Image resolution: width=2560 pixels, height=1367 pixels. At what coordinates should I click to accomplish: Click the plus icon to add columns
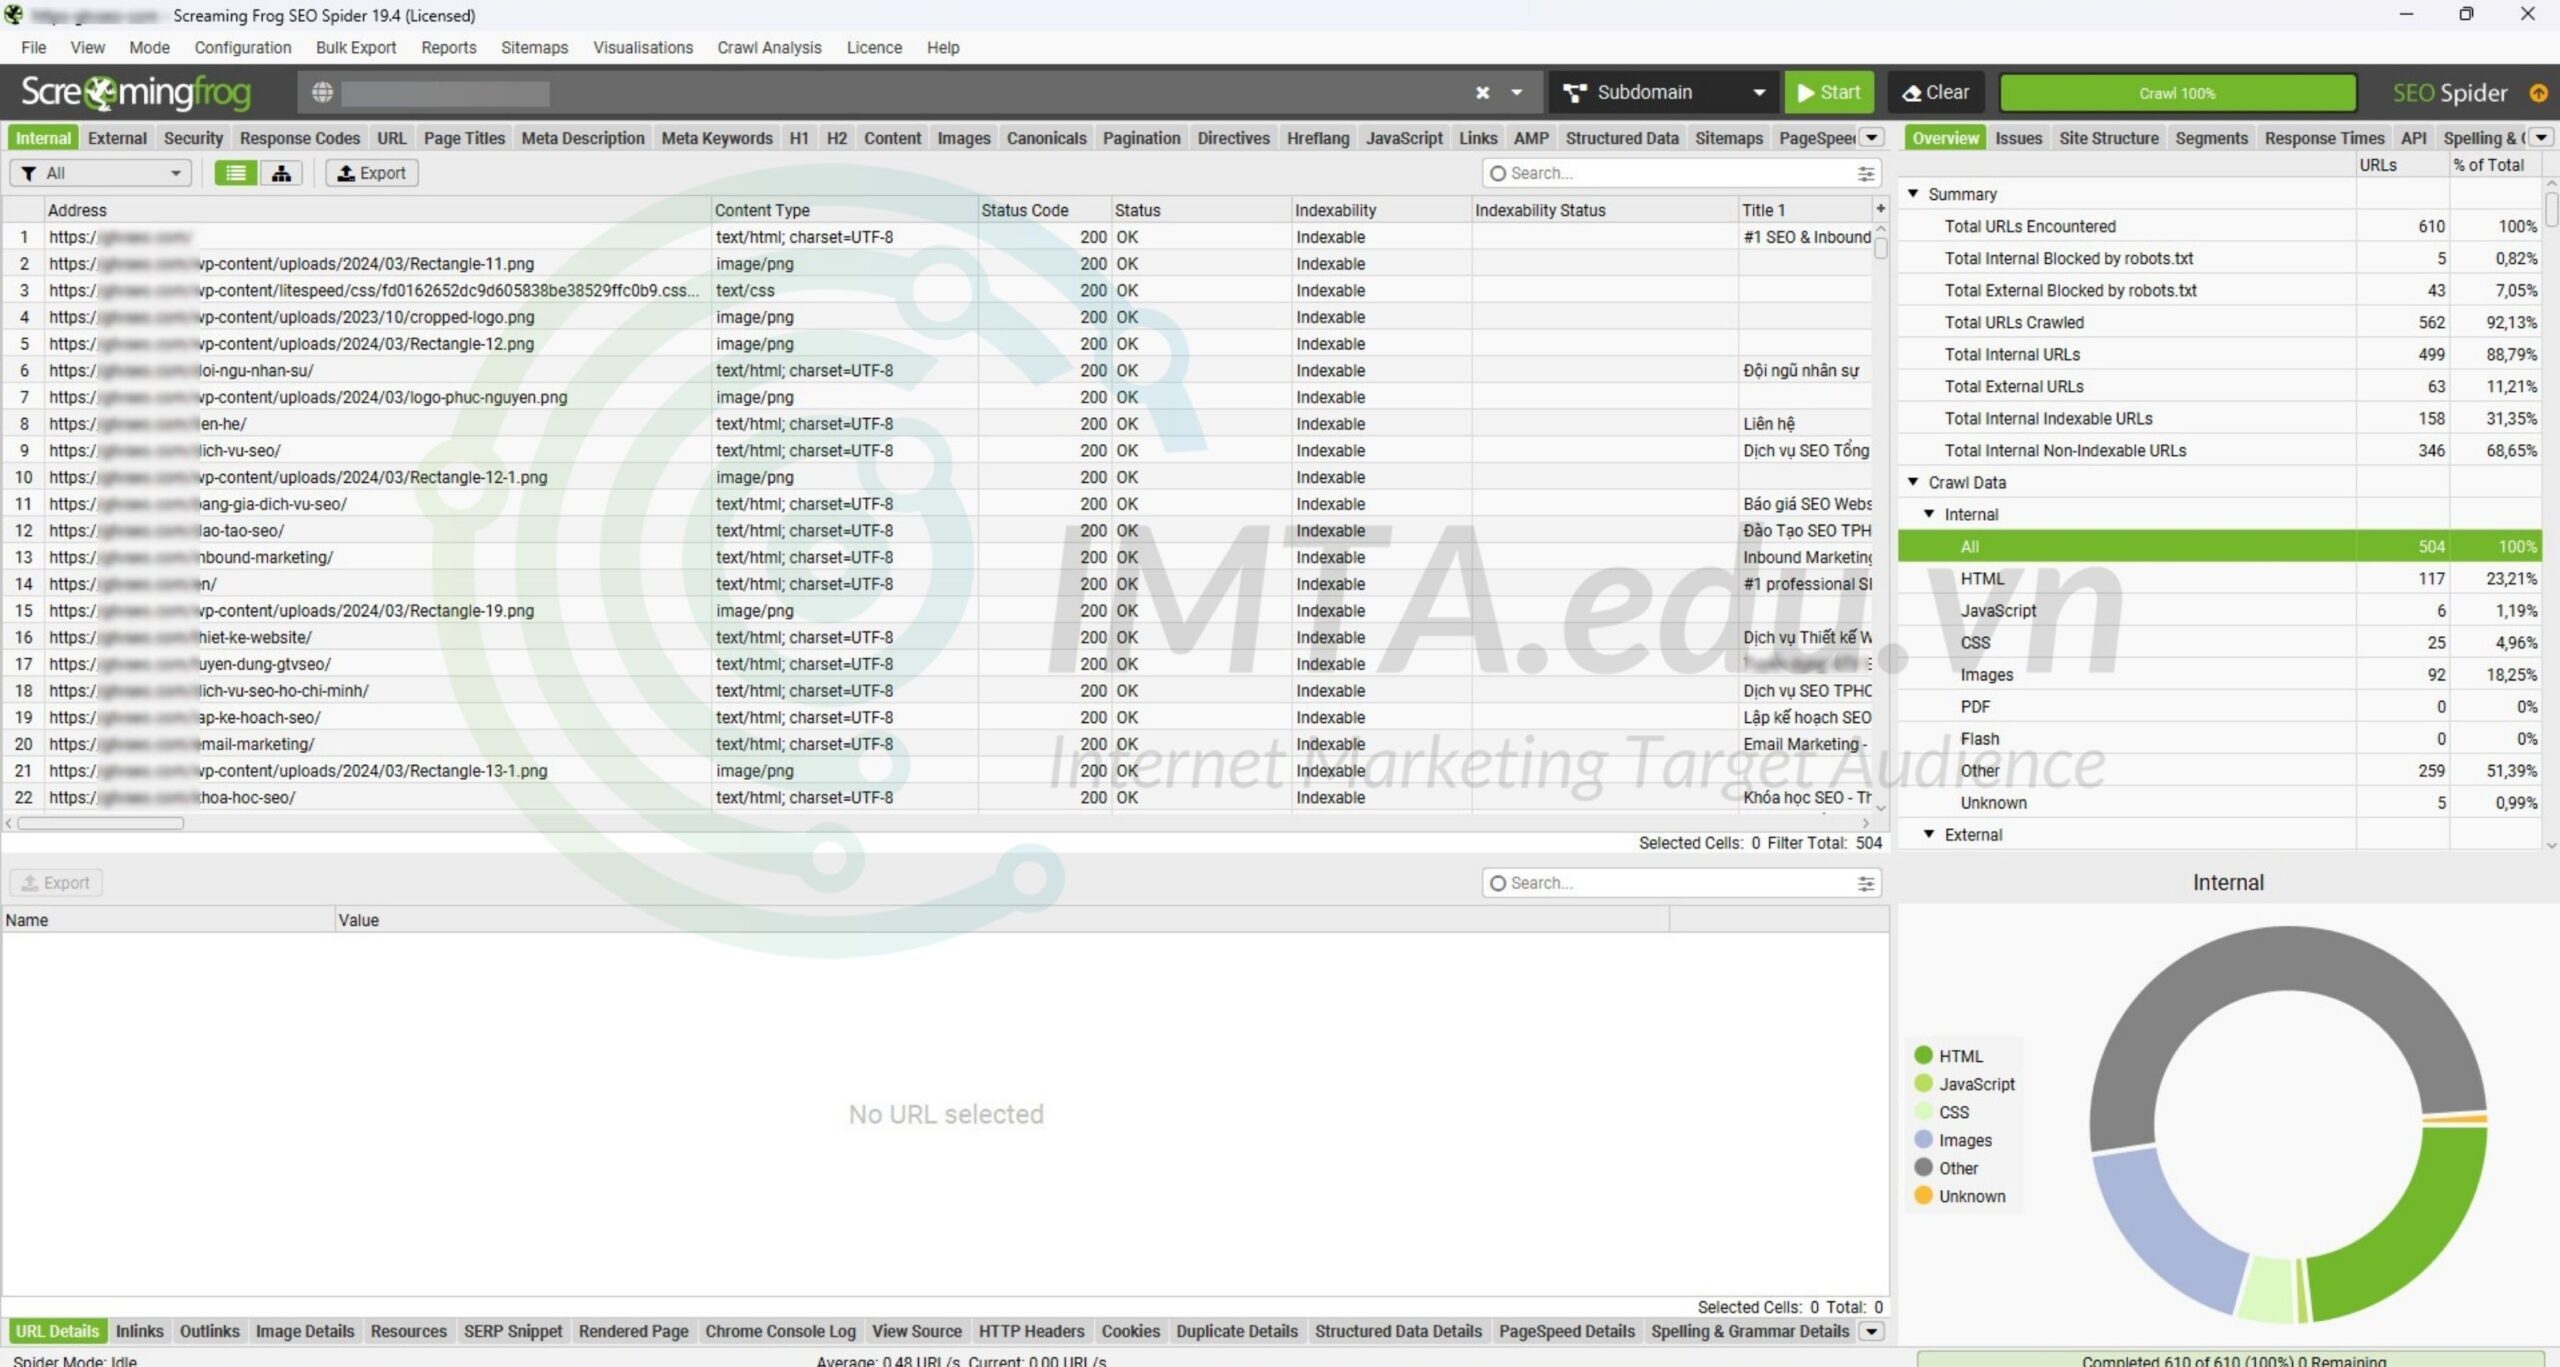(1880, 209)
